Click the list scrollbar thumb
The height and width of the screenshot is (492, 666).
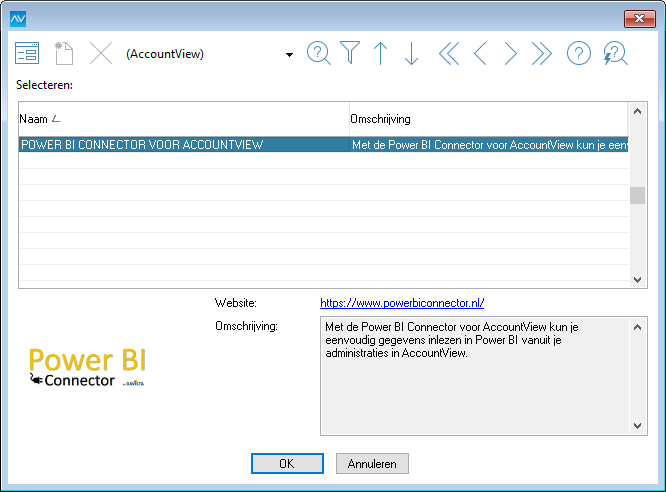637,195
